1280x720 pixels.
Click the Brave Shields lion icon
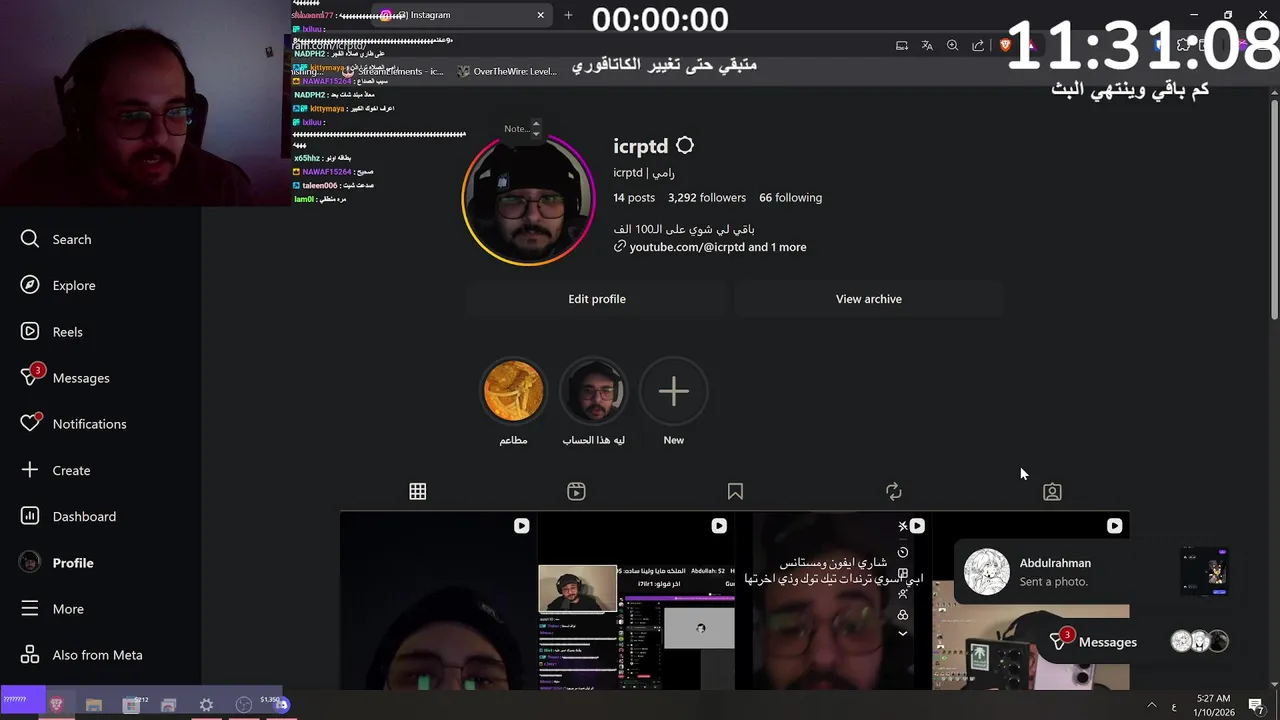coord(1005,45)
